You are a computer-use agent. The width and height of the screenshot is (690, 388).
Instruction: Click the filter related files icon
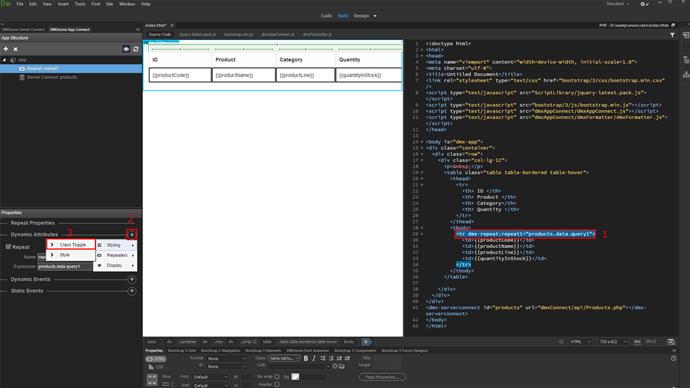coord(672,35)
